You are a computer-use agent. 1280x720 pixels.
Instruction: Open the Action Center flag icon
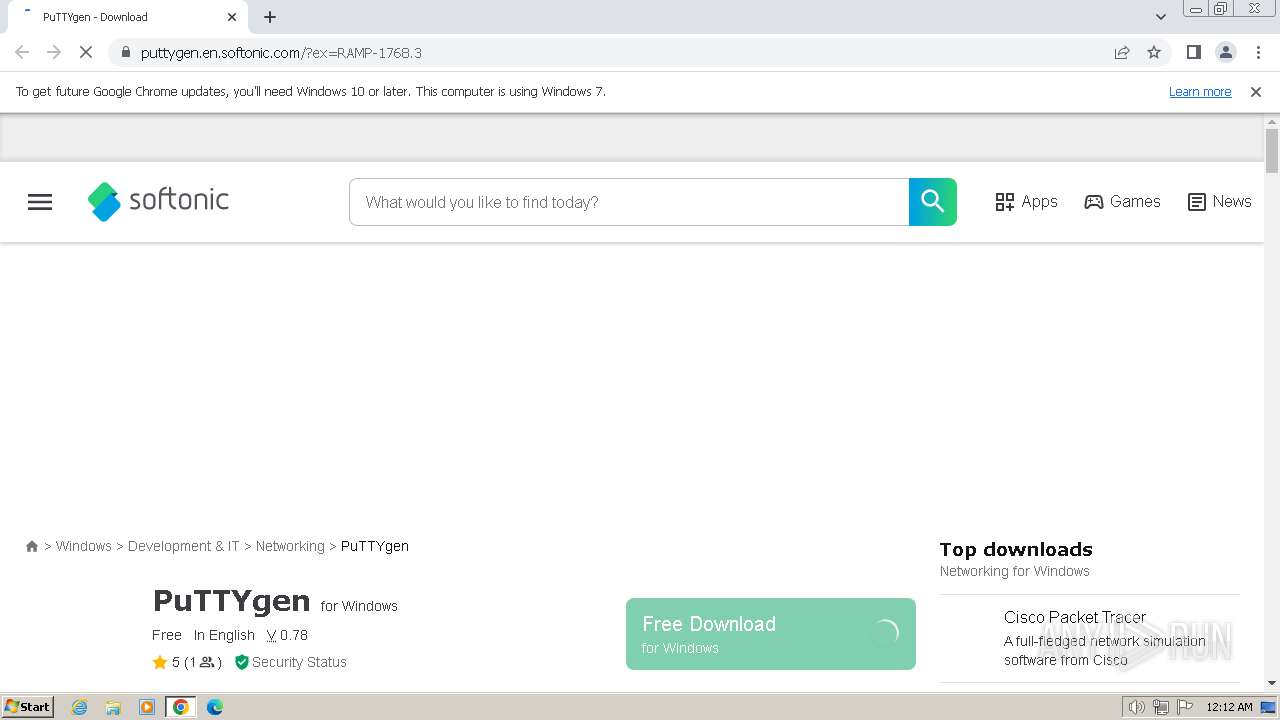pyautogui.click(x=1184, y=707)
